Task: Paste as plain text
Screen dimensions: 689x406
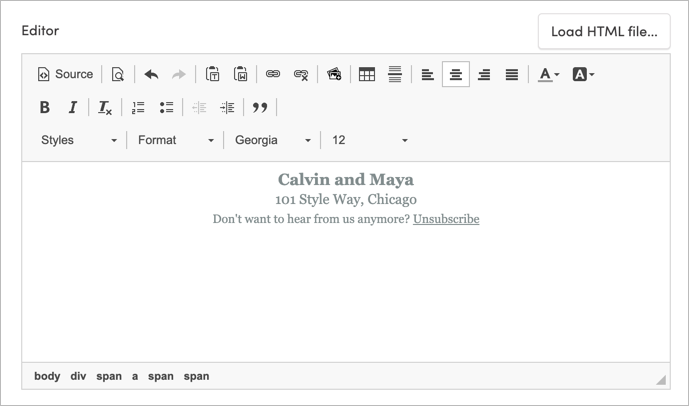Action: click(x=213, y=74)
